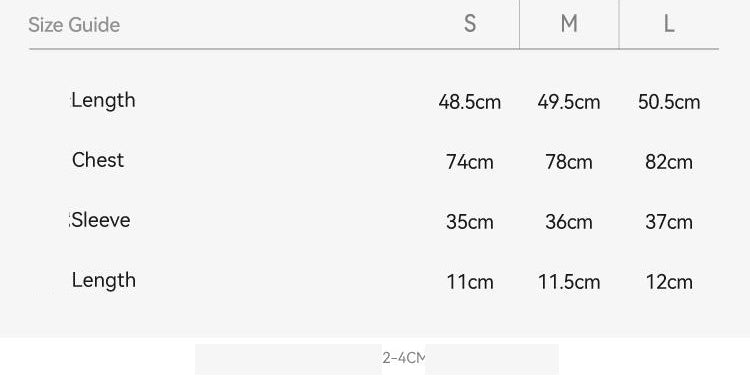This screenshot has height=379, width=750.
Task: Select the 36cm sleeve value
Action: (x=569, y=222)
